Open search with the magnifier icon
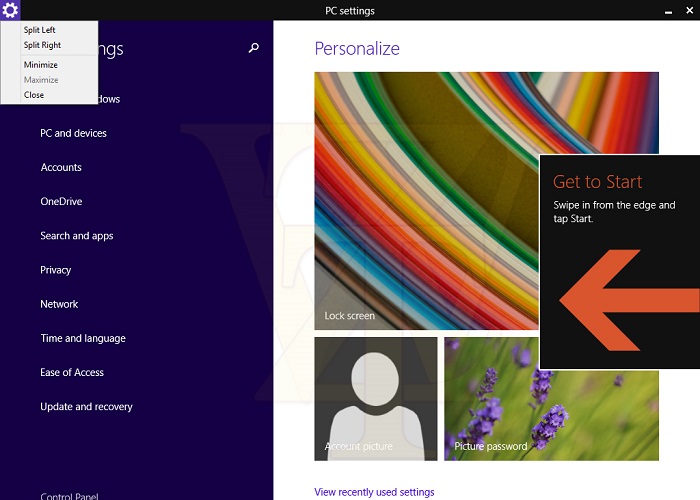 point(254,48)
